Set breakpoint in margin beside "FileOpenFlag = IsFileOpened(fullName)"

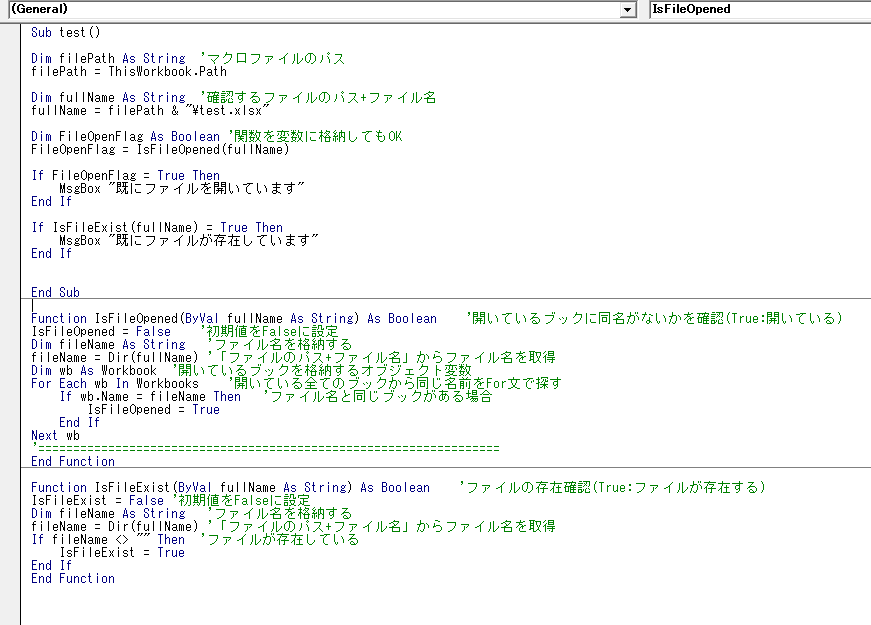10,150
